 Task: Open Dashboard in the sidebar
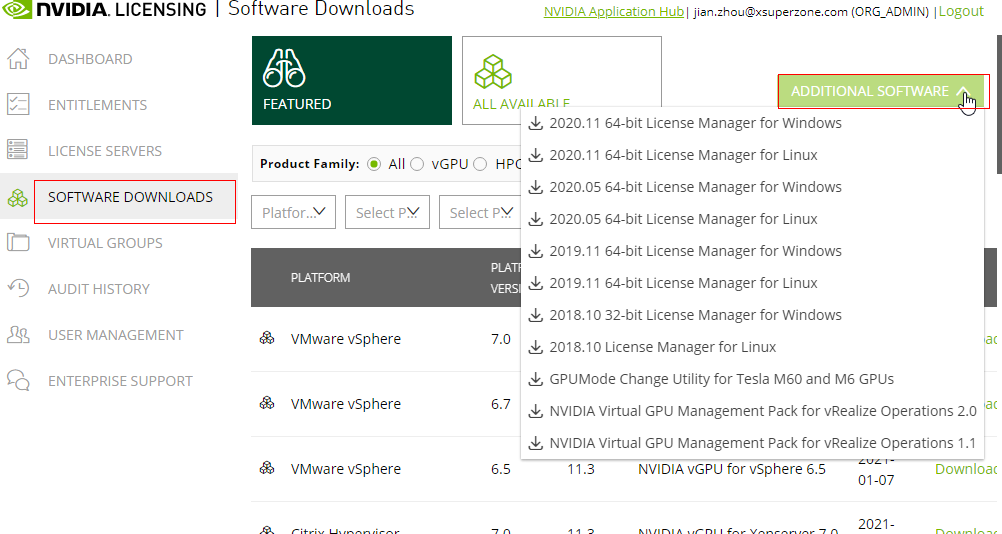tap(90, 59)
